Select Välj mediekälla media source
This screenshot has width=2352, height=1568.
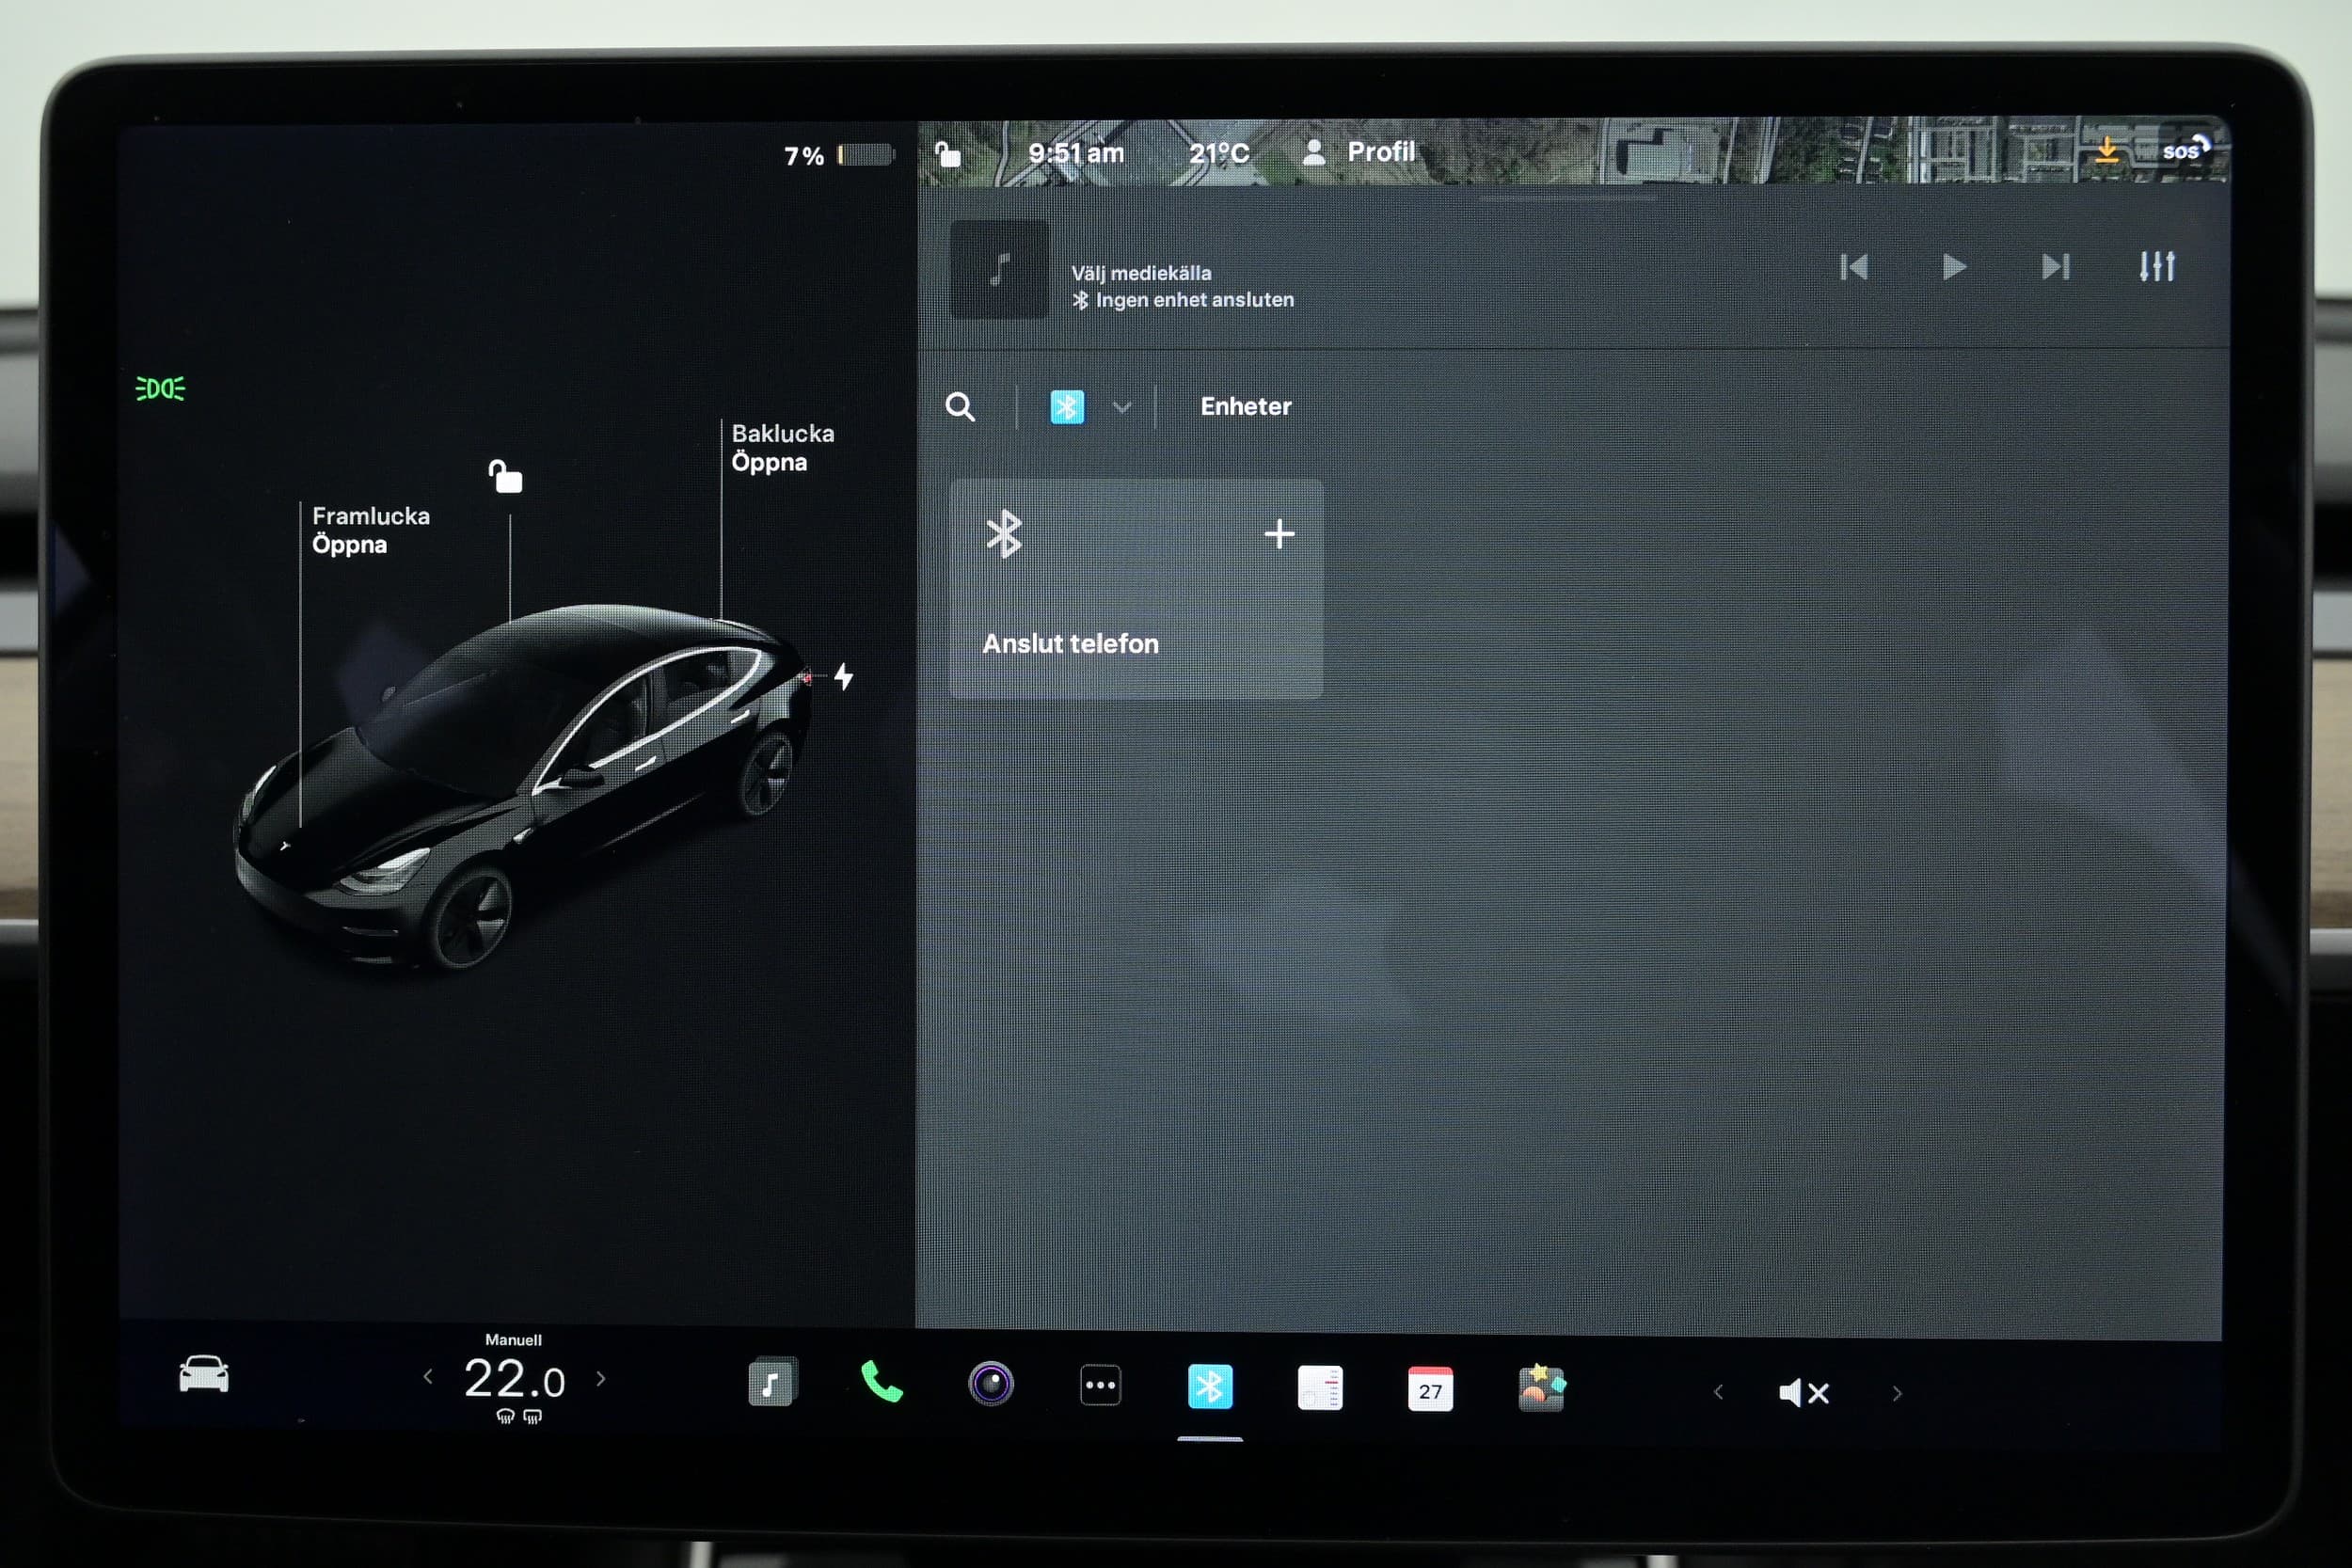1141,273
